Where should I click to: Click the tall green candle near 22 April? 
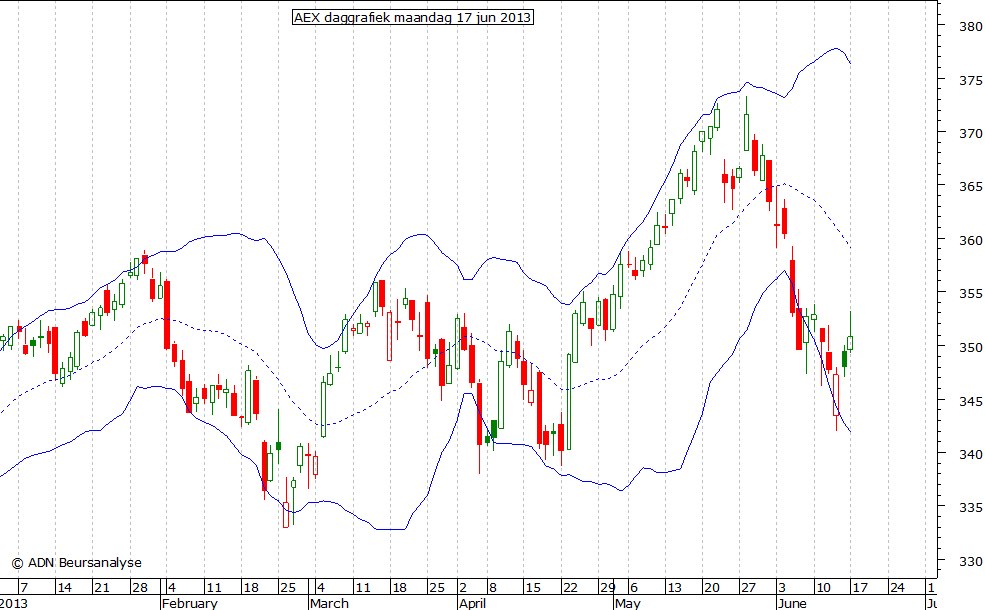[569, 402]
